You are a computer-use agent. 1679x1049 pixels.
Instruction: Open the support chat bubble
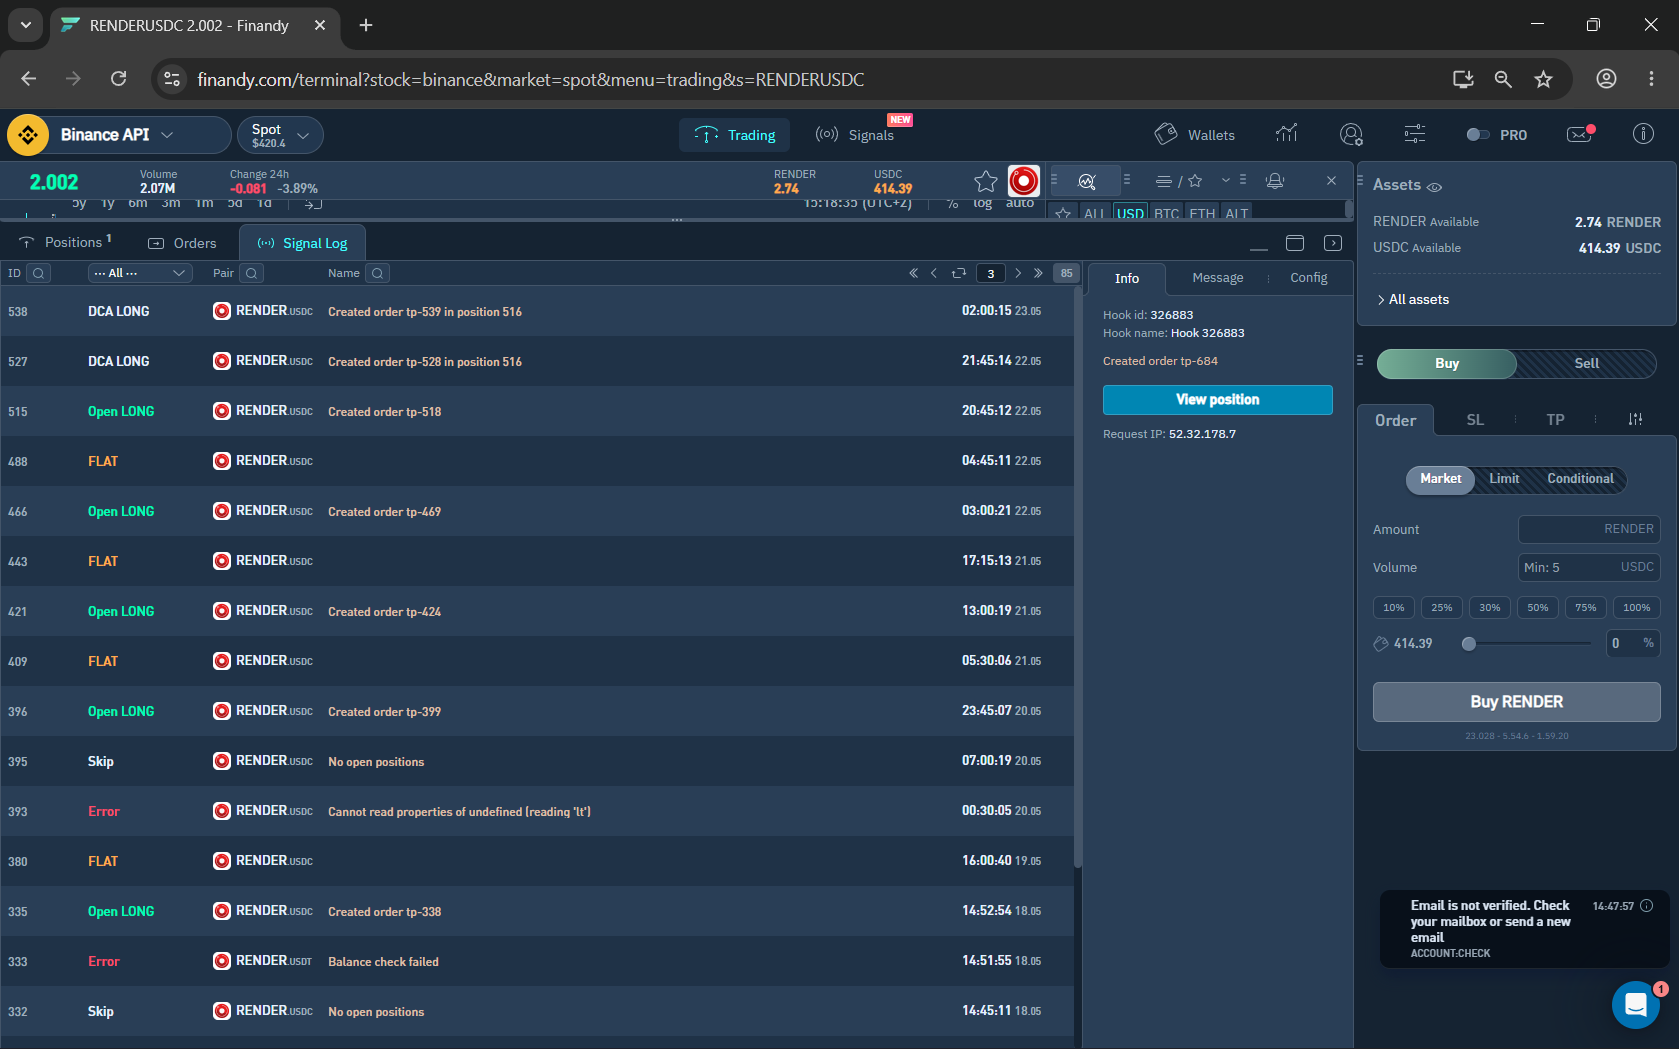click(1636, 1004)
